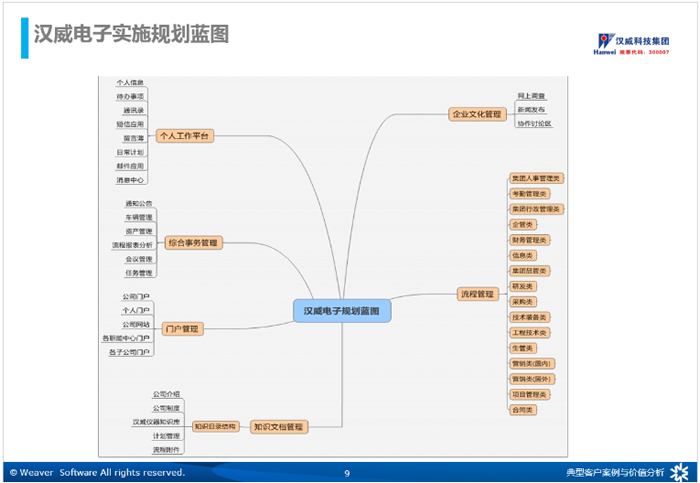
Task: Select the 考勤管理类 process node
Action: point(529,194)
